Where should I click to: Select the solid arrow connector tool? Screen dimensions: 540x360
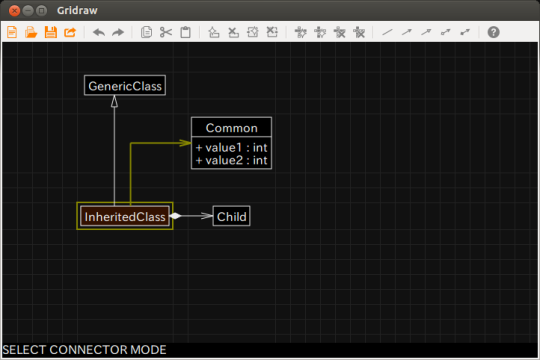click(407, 32)
